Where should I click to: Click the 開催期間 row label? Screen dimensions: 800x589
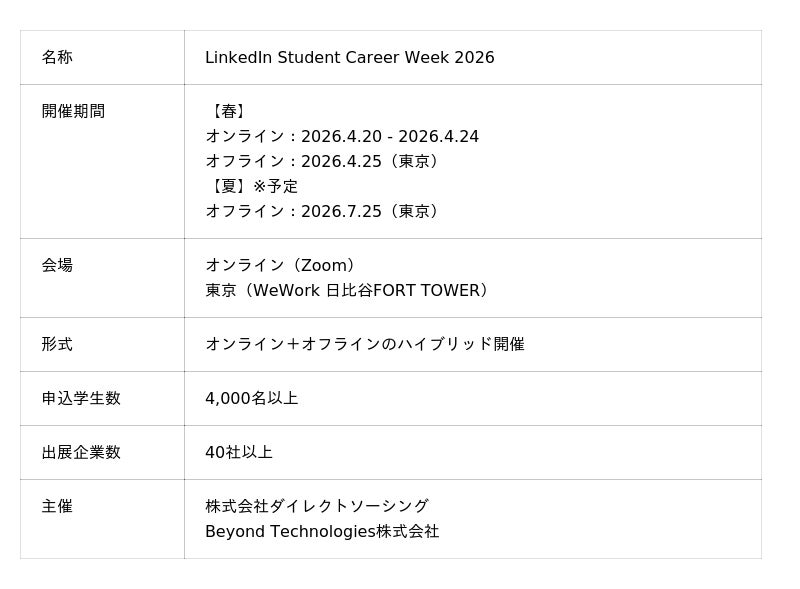73,112
